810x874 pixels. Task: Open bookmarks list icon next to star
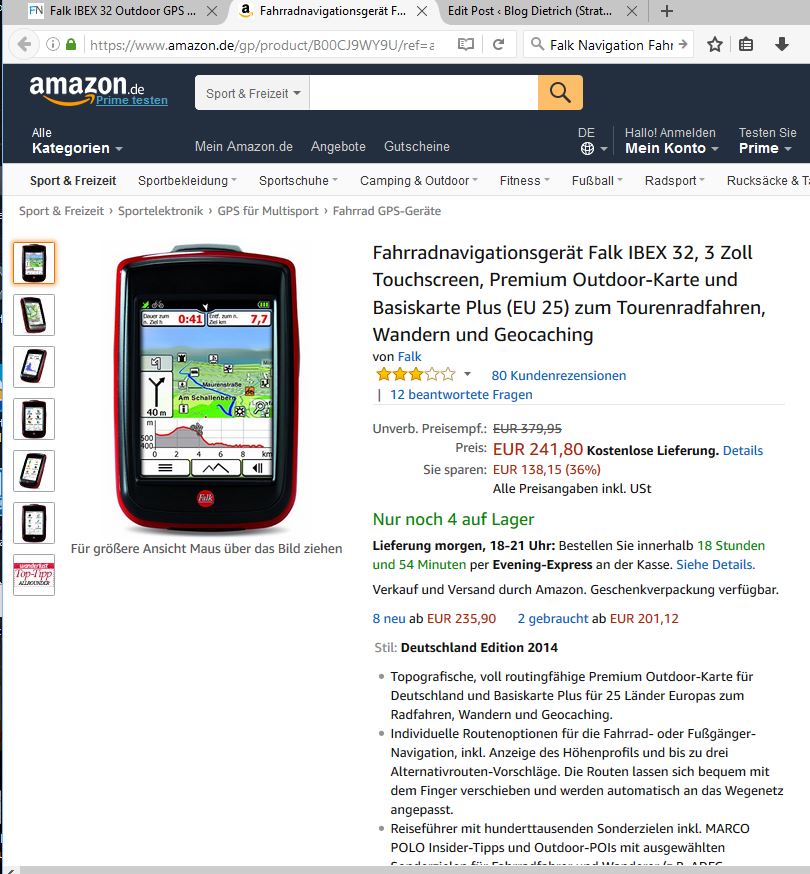pyautogui.click(x=746, y=45)
